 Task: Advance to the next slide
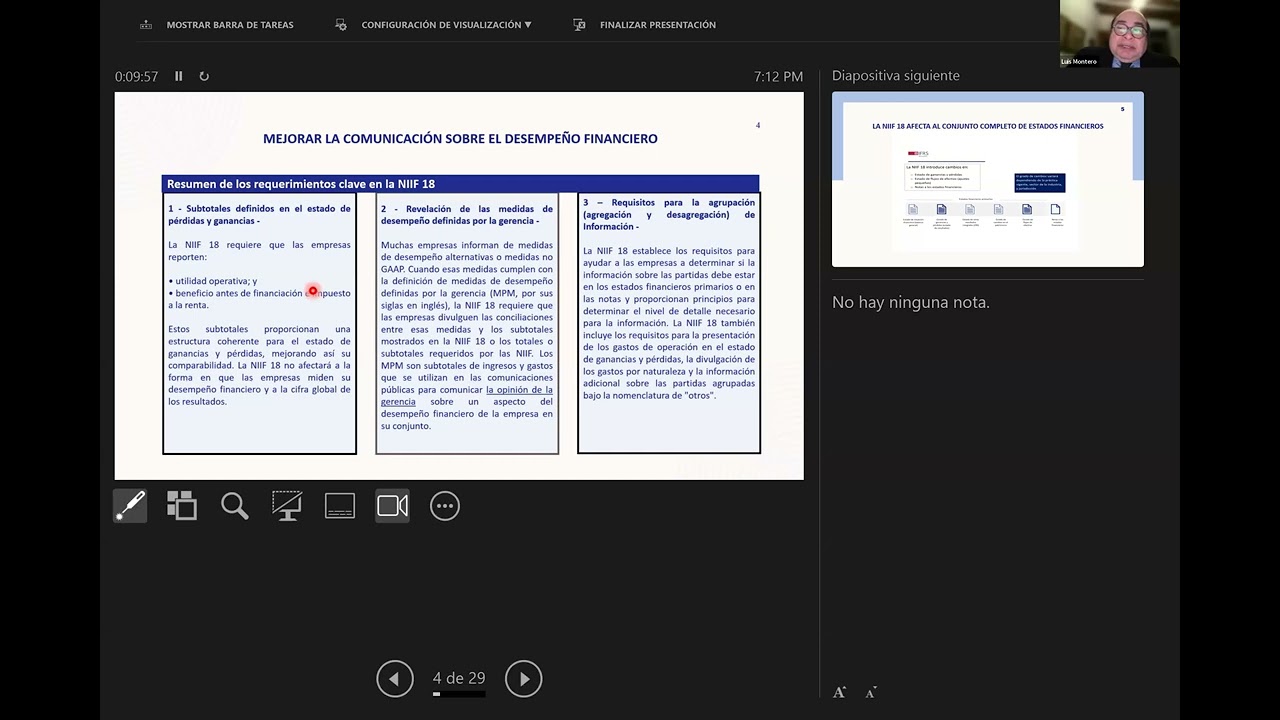(524, 679)
